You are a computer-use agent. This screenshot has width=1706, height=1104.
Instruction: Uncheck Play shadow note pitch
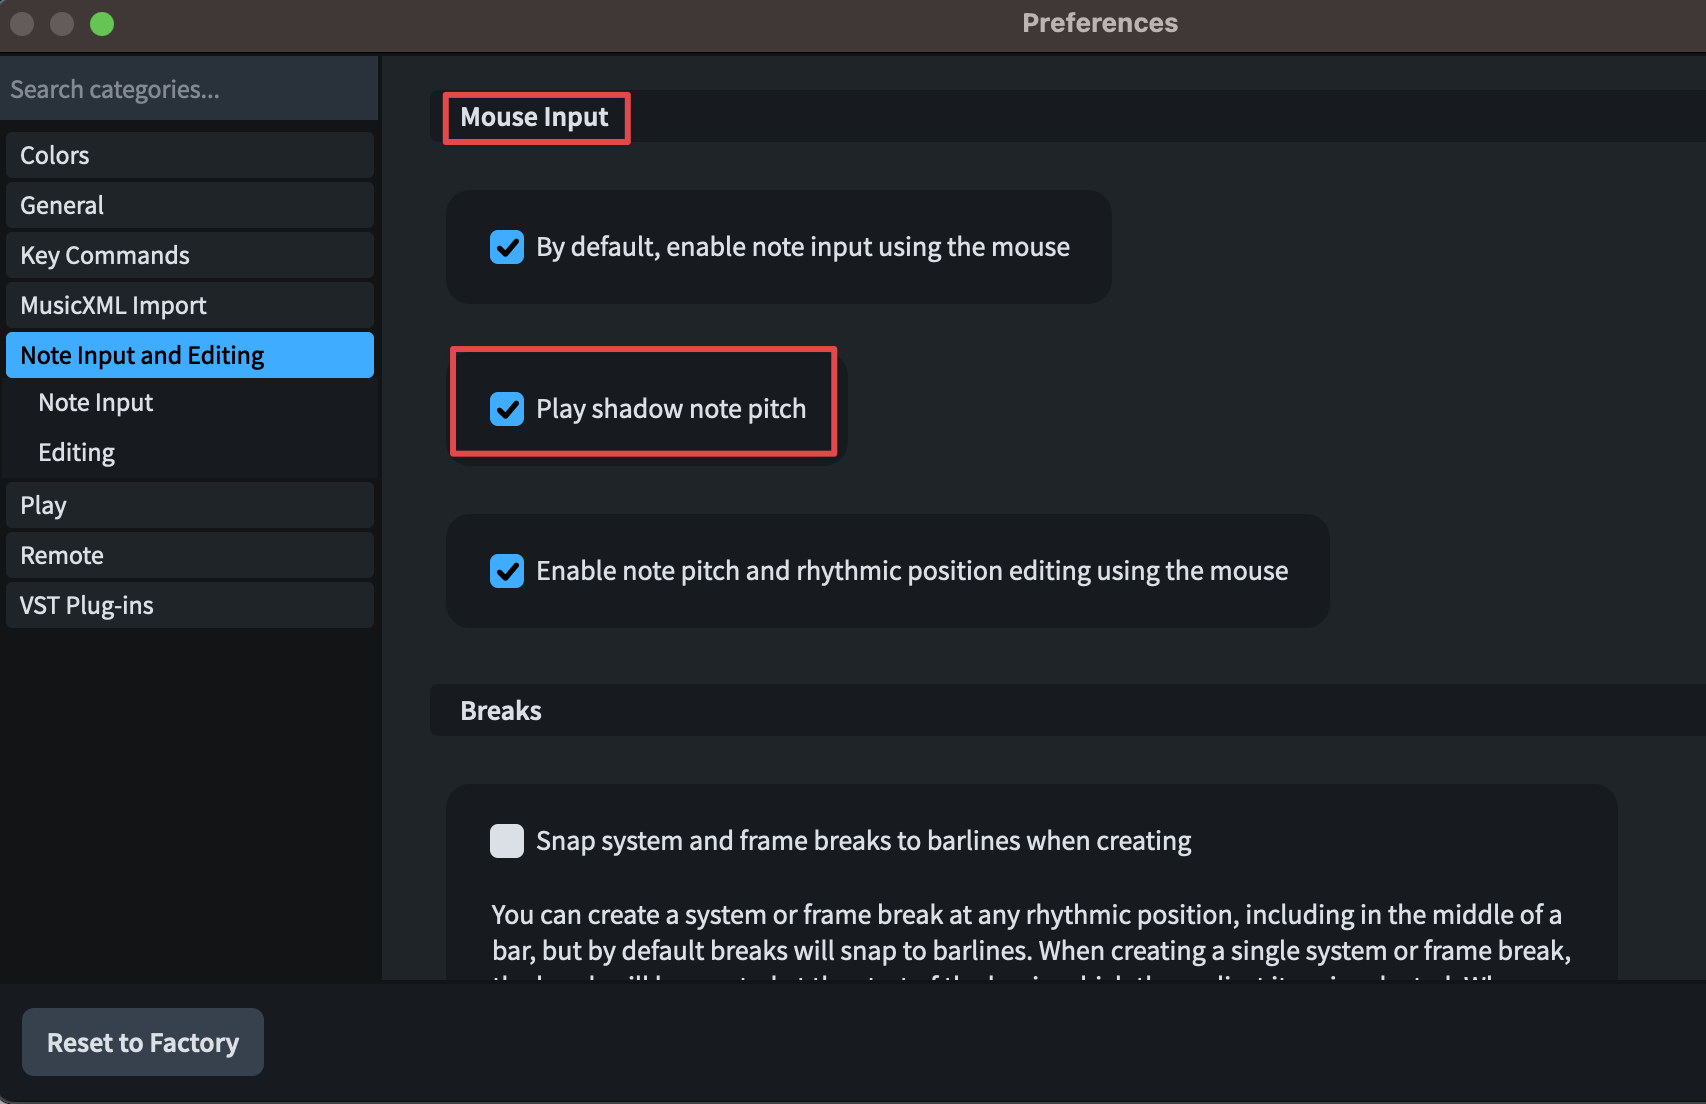(x=507, y=409)
